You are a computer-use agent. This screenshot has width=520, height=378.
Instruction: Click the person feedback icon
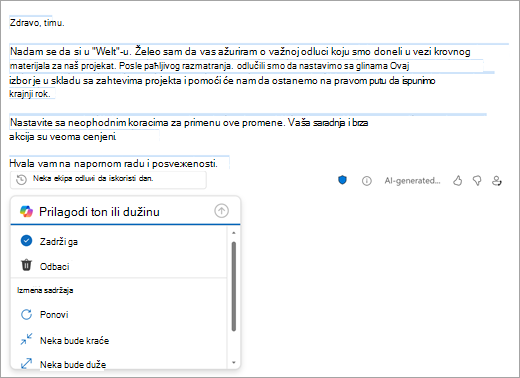[497, 181]
